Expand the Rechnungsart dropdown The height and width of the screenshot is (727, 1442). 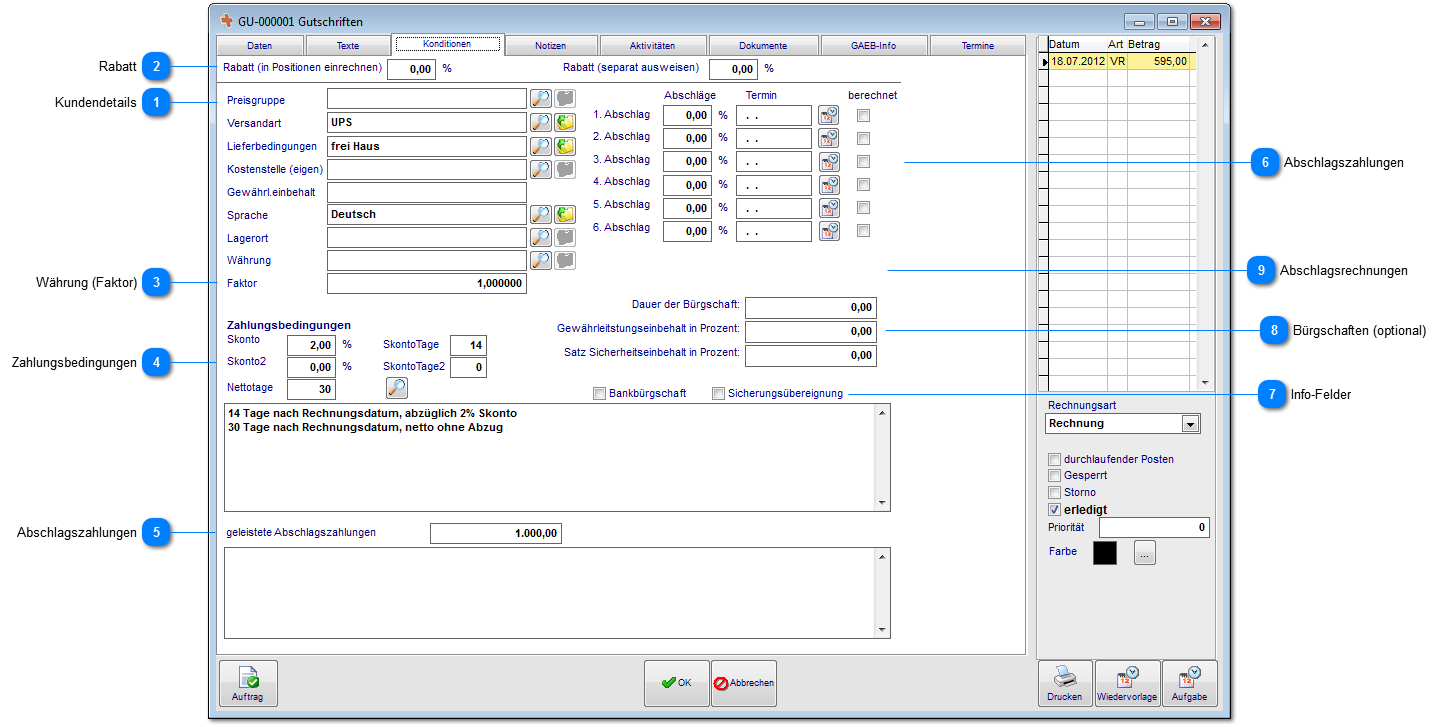1190,424
